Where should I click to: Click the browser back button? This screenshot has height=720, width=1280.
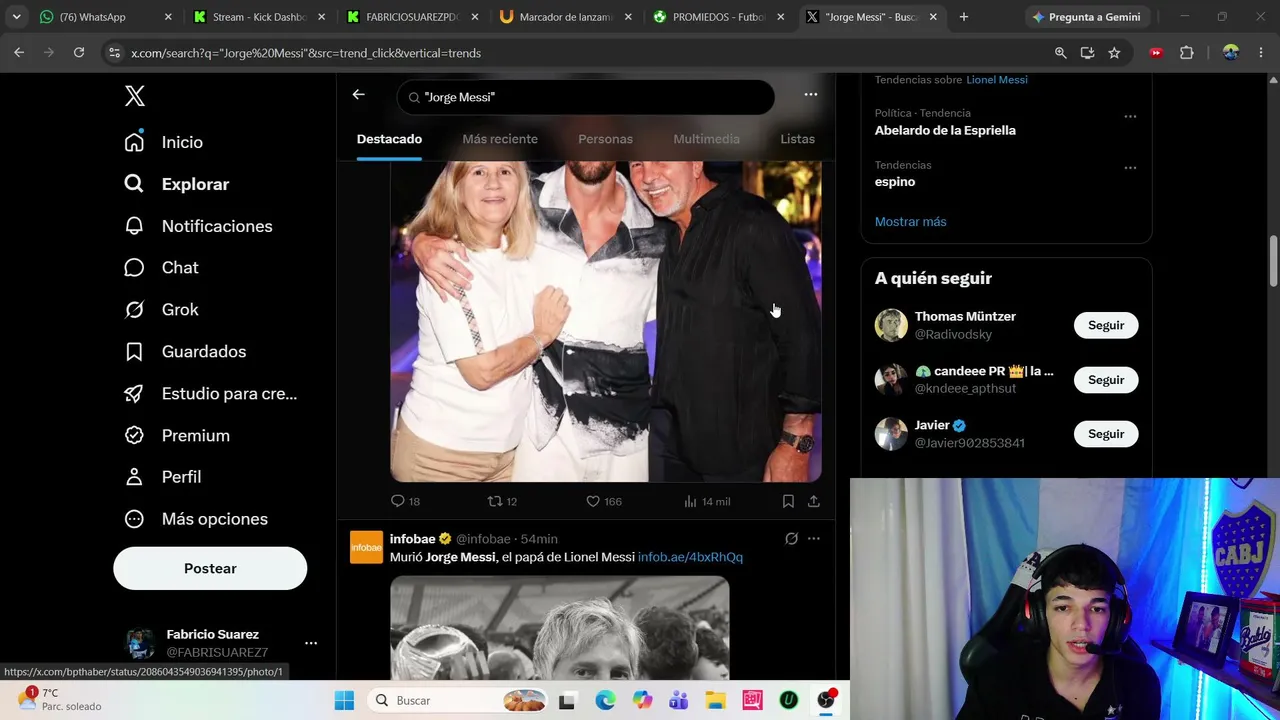(x=19, y=53)
